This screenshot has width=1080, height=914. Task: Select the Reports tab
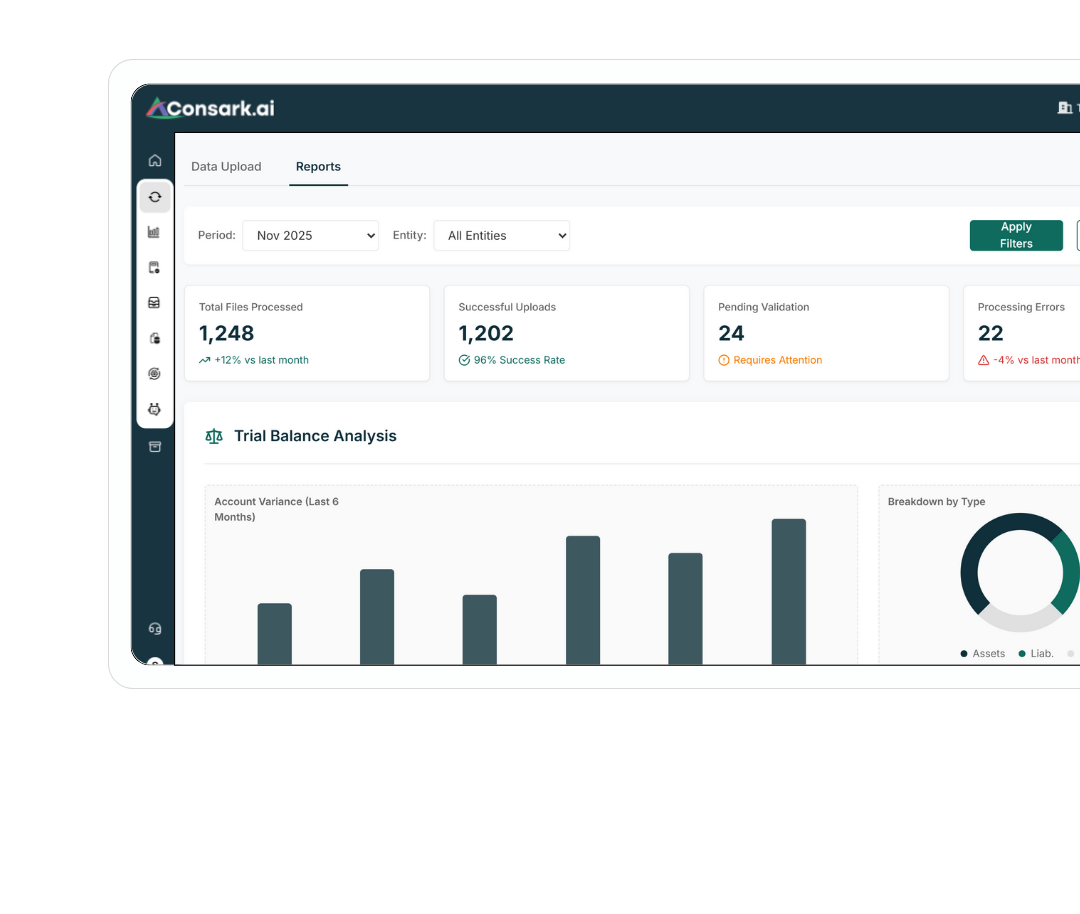click(318, 167)
